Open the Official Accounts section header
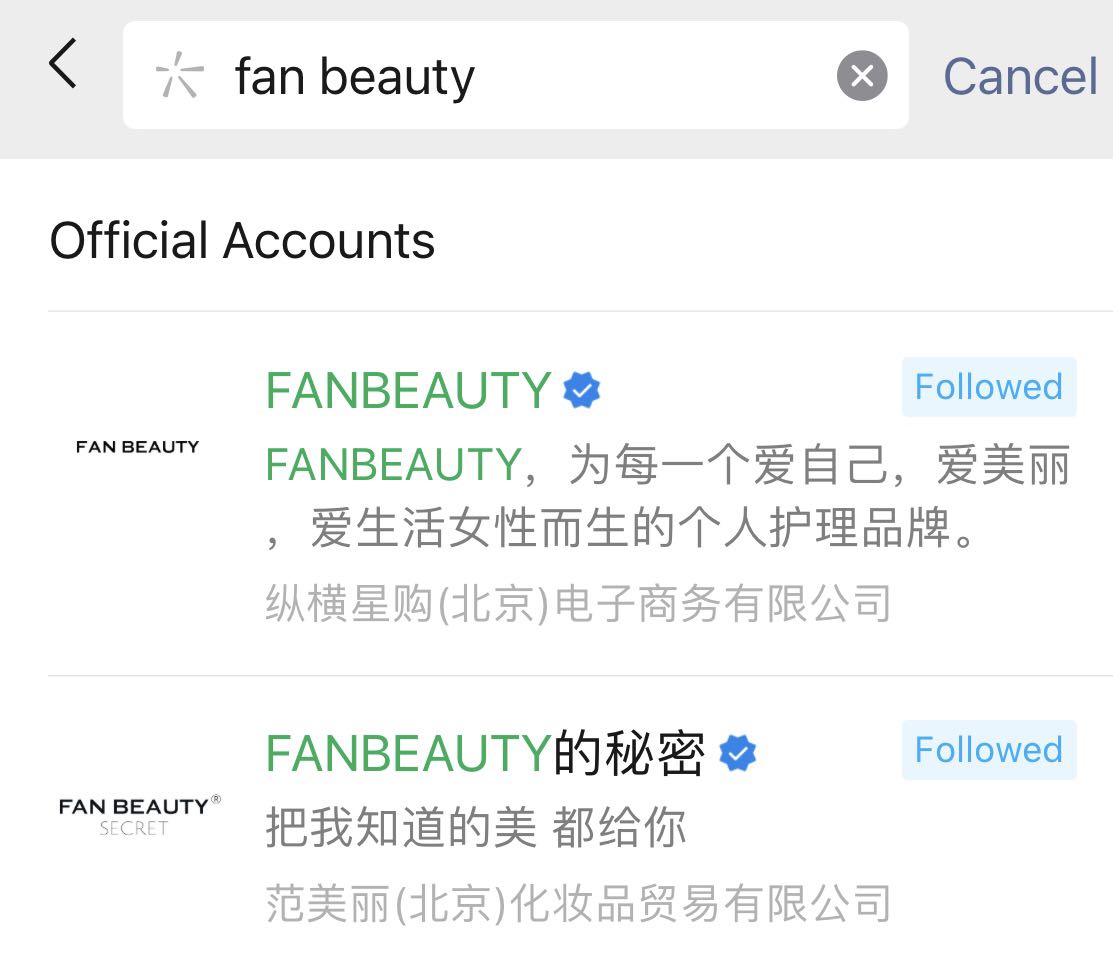 point(242,241)
